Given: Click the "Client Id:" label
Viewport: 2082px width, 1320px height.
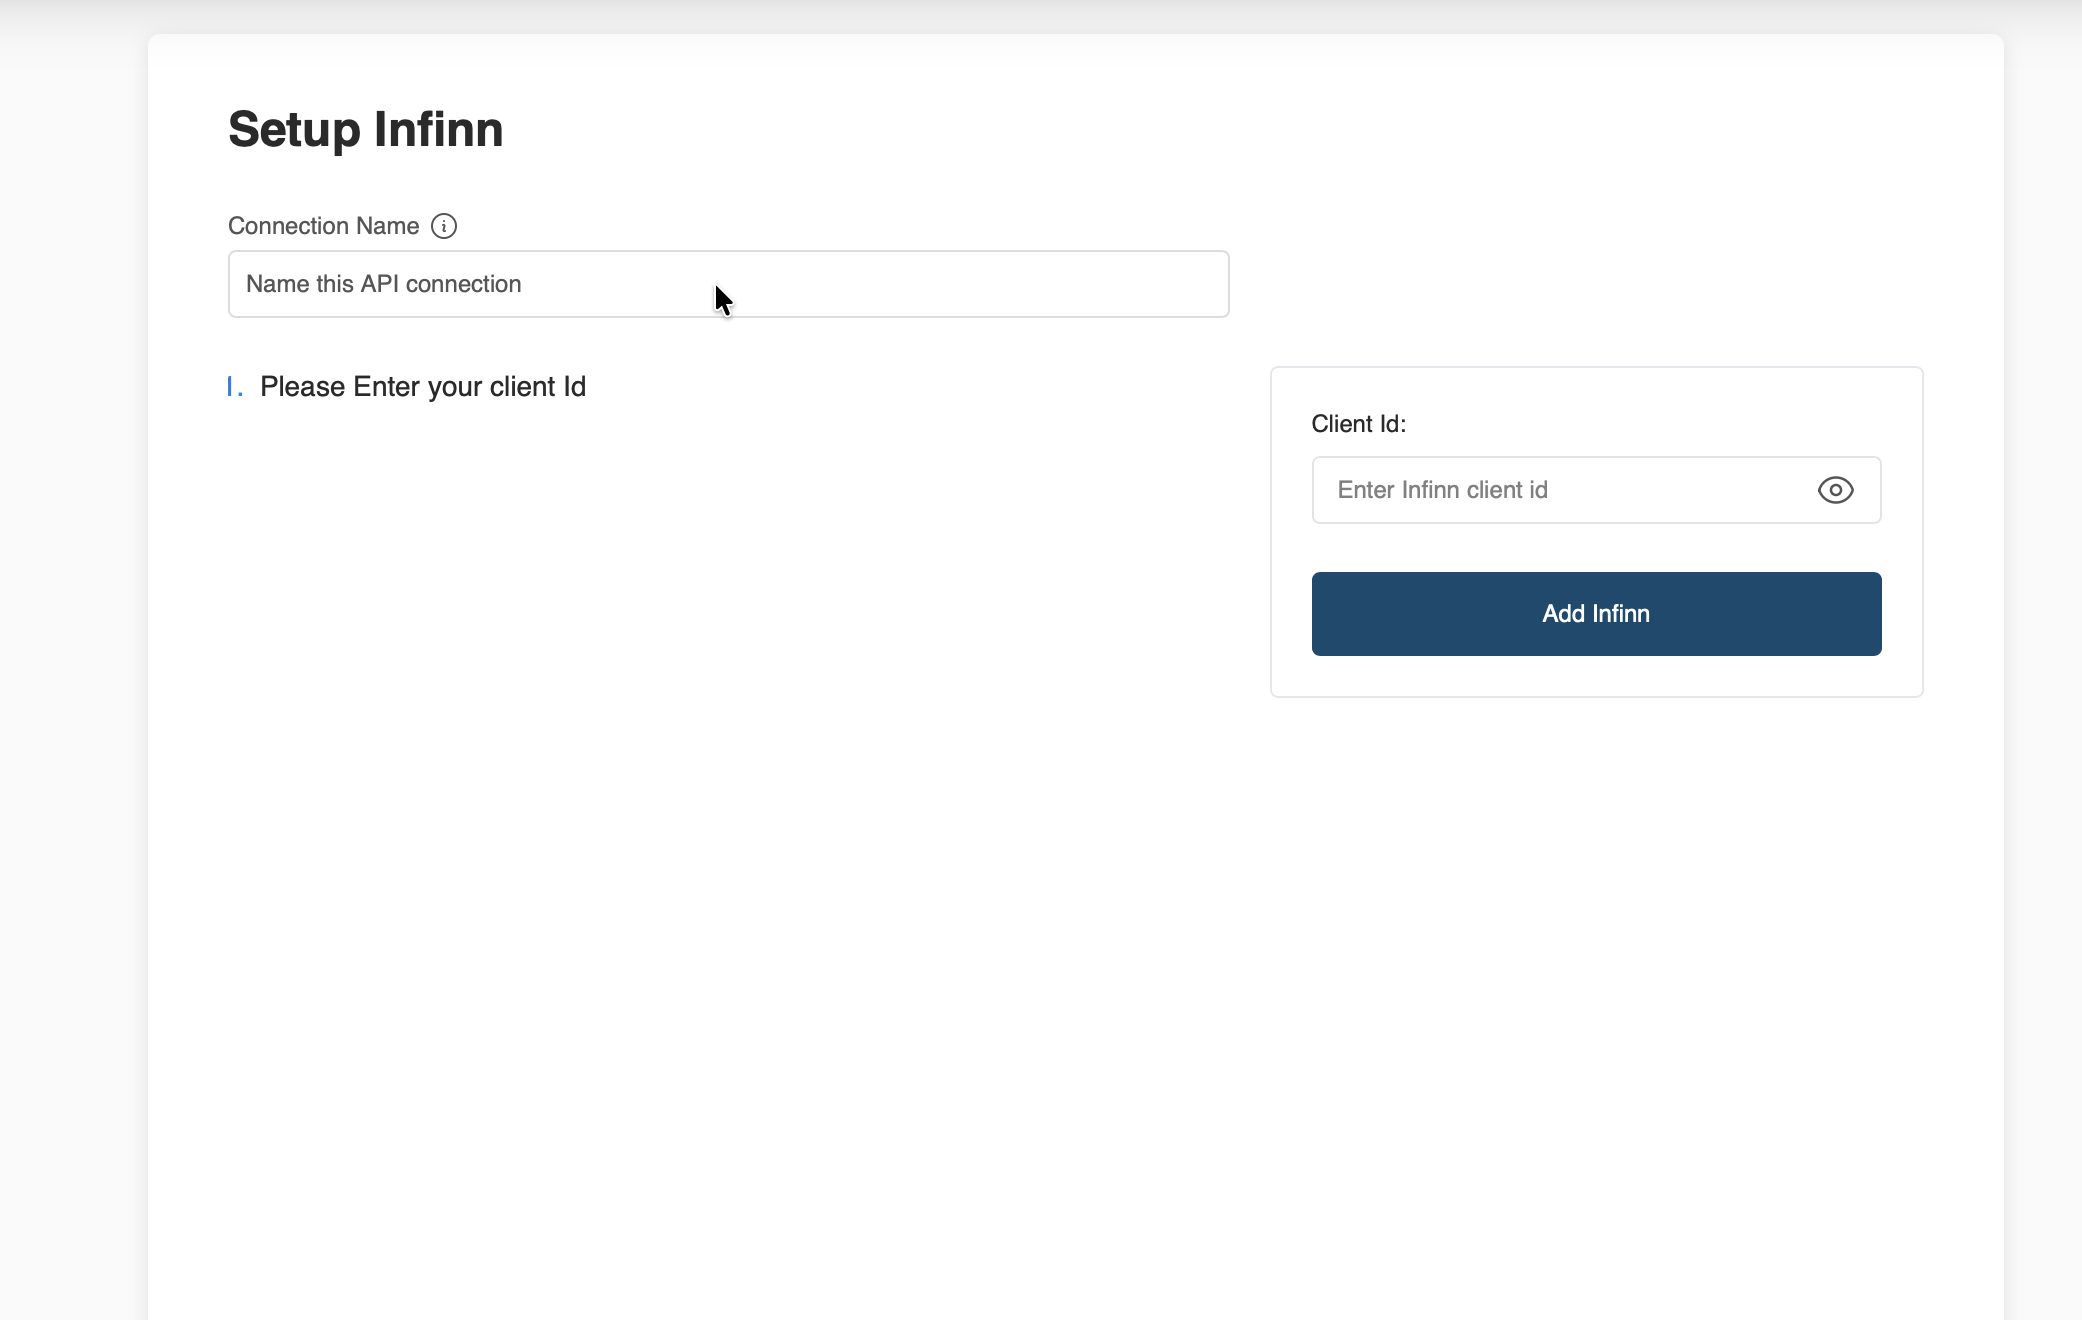Looking at the screenshot, I should (x=1358, y=424).
